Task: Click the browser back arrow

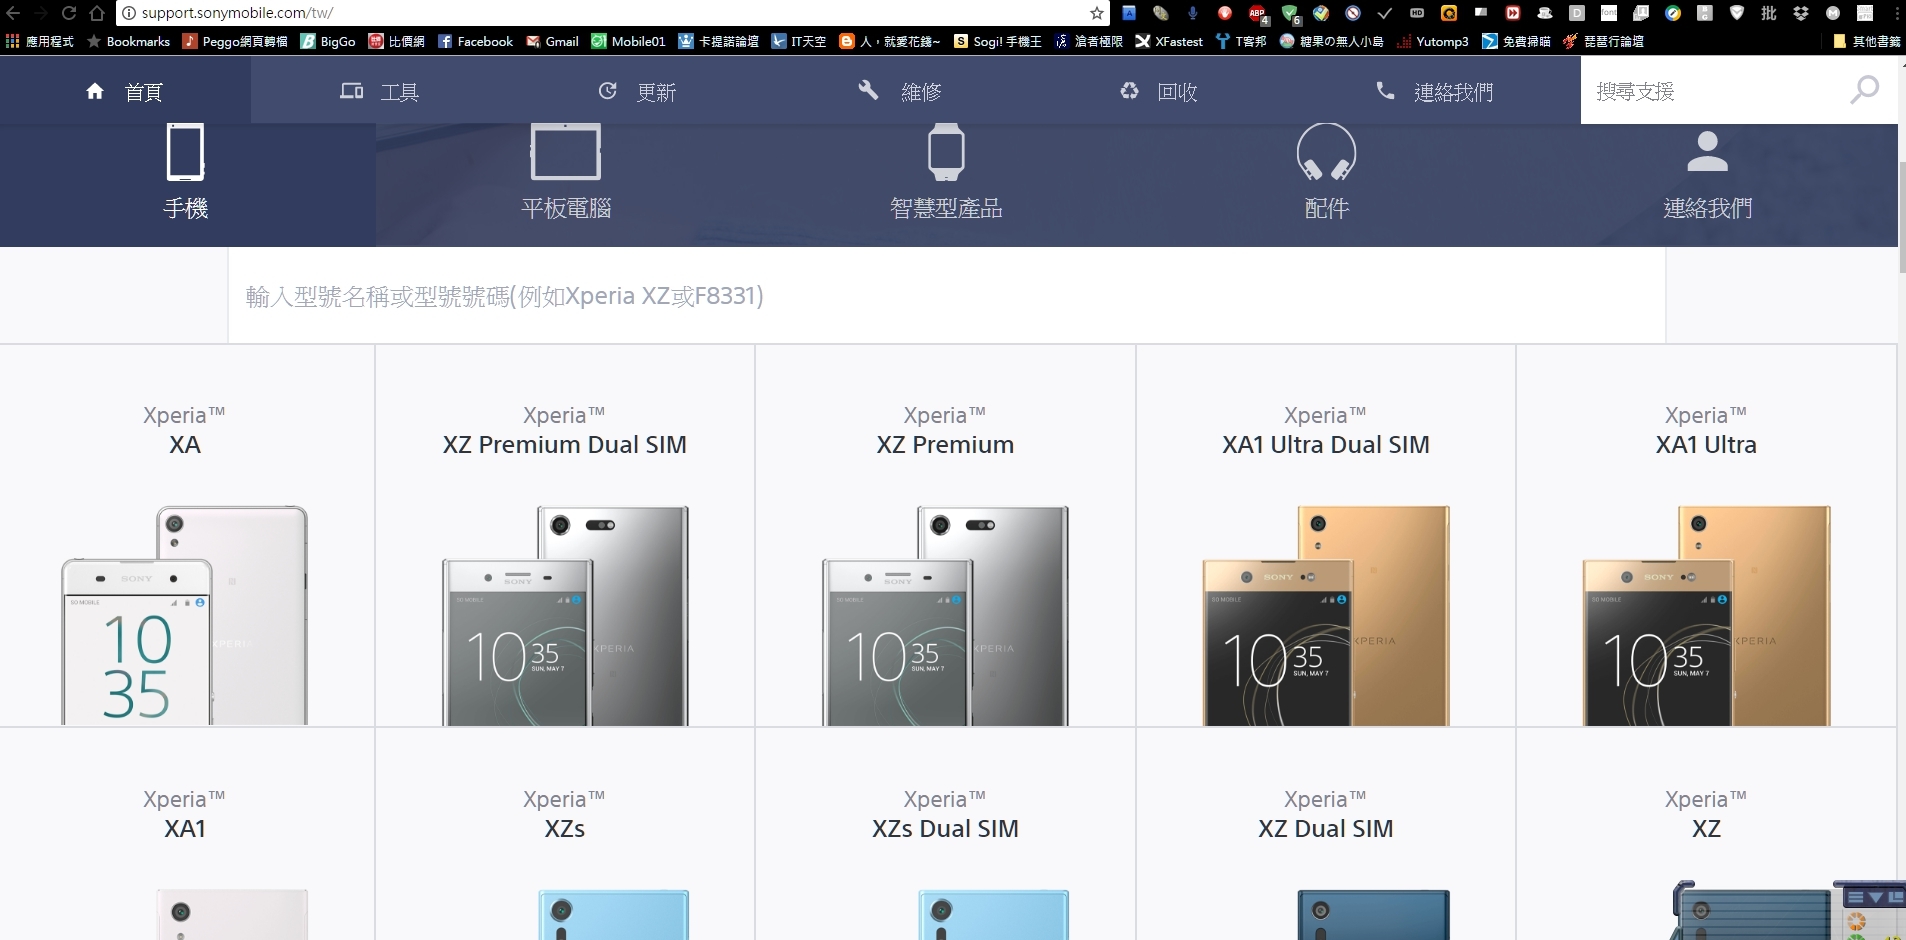Action: (x=13, y=13)
